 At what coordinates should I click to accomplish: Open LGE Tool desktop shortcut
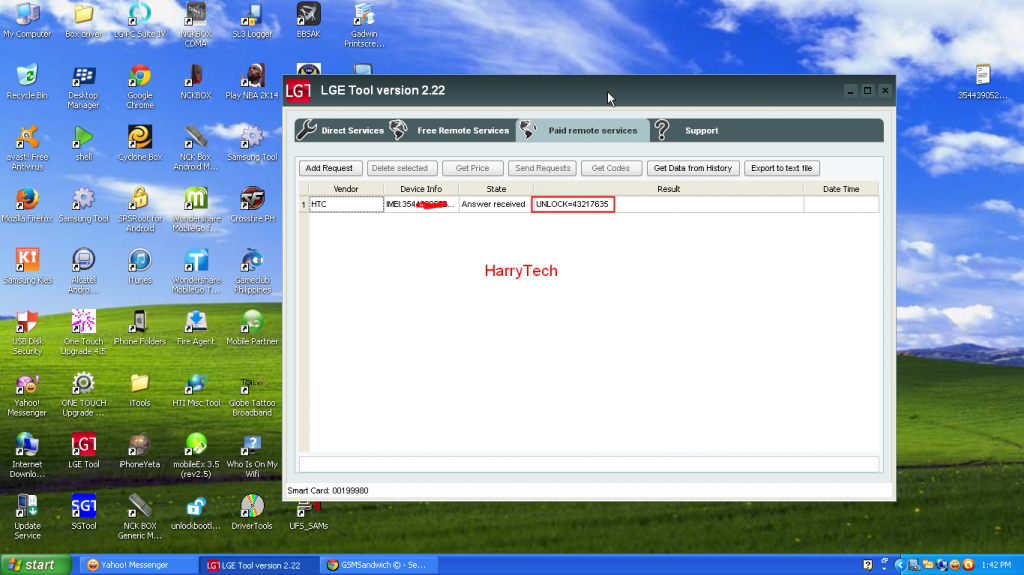pyautogui.click(x=84, y=451)
